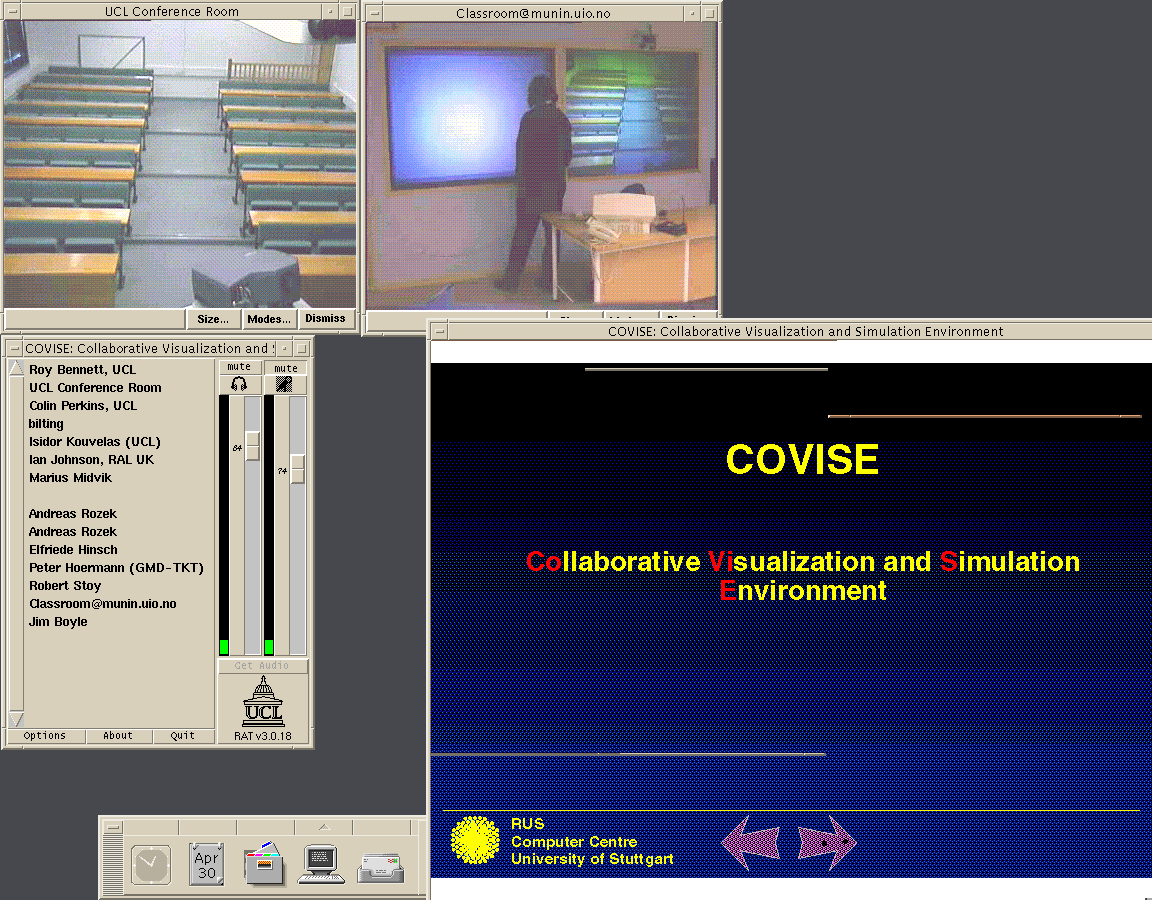Screen dimensions: 1152x900
Task: Select Roy Bennett, UCL in the participant list
Action: [82, 370]
